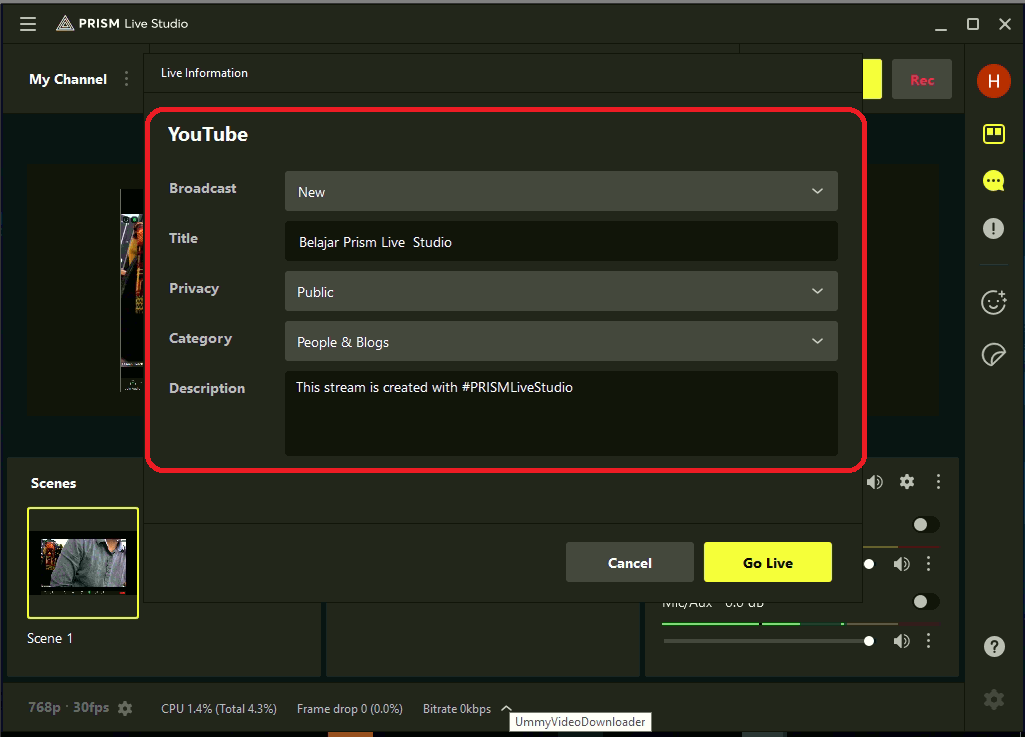Click the My Channel label
The height and width of the screenshot is (737, 1025).
pyautogui.click(x=68, y=79)
